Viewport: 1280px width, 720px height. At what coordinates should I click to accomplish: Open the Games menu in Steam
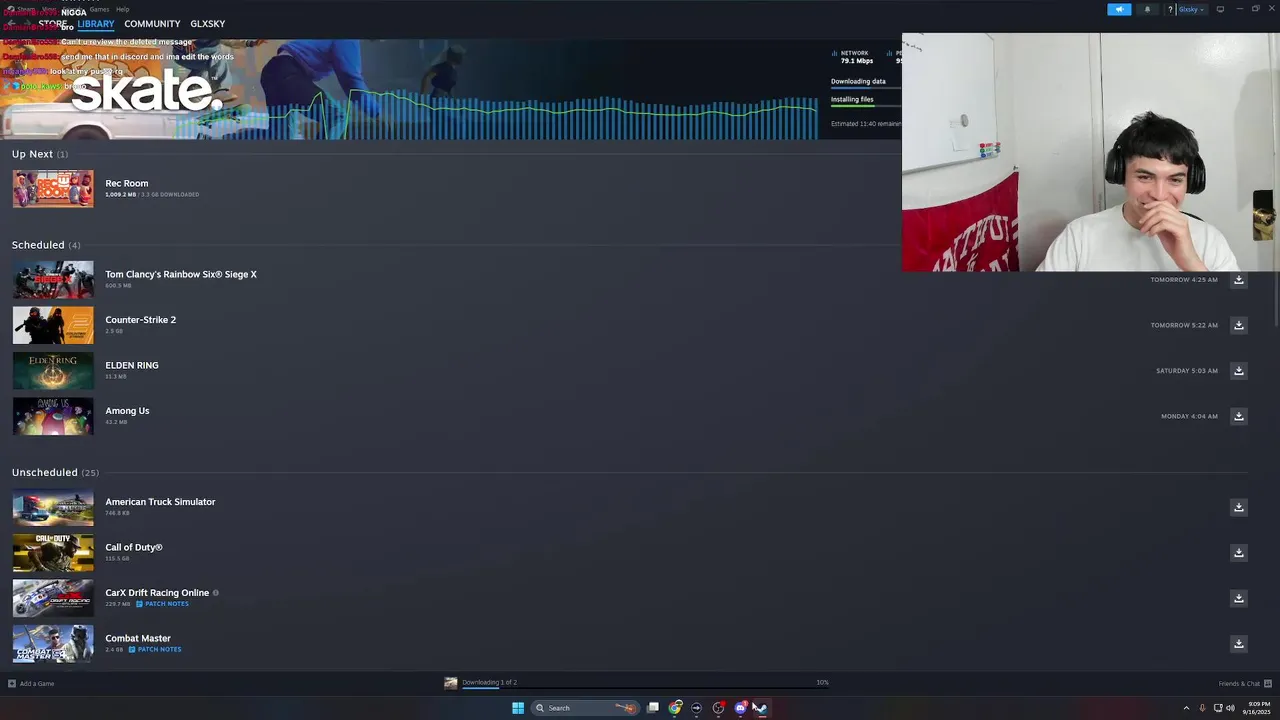coord(99,9)
